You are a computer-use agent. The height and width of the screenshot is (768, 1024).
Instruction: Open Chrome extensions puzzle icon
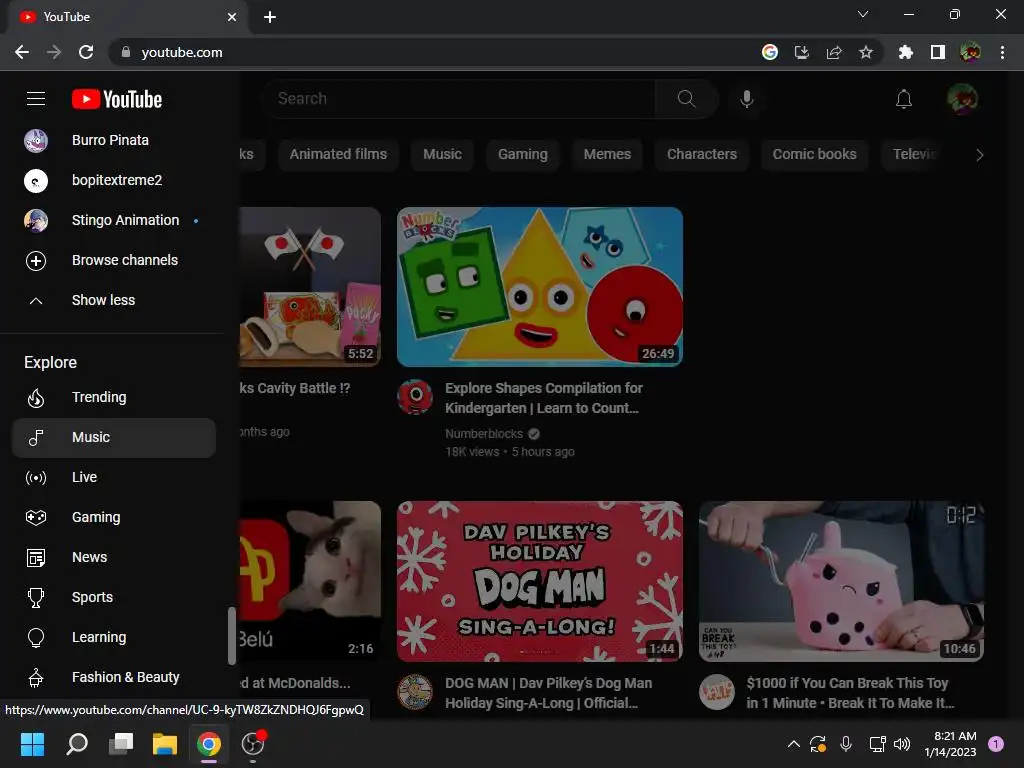coord(905,52)
